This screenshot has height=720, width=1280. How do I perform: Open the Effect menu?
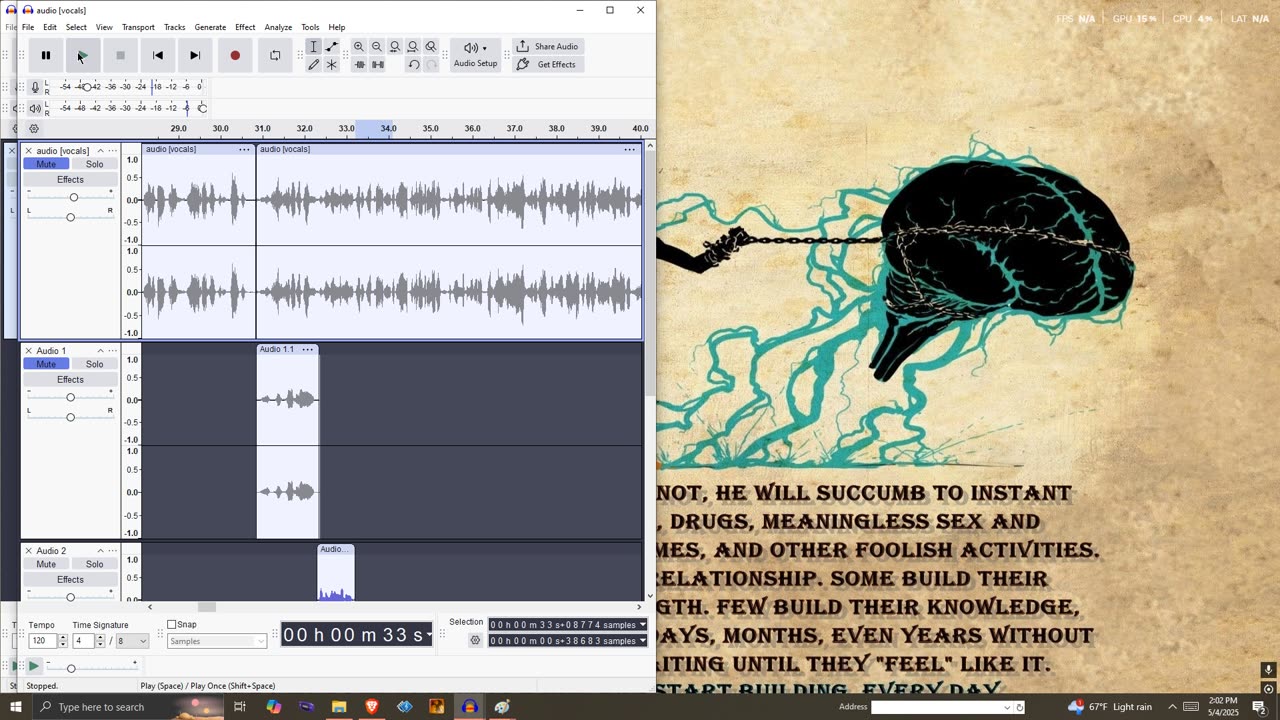[245, 27]
